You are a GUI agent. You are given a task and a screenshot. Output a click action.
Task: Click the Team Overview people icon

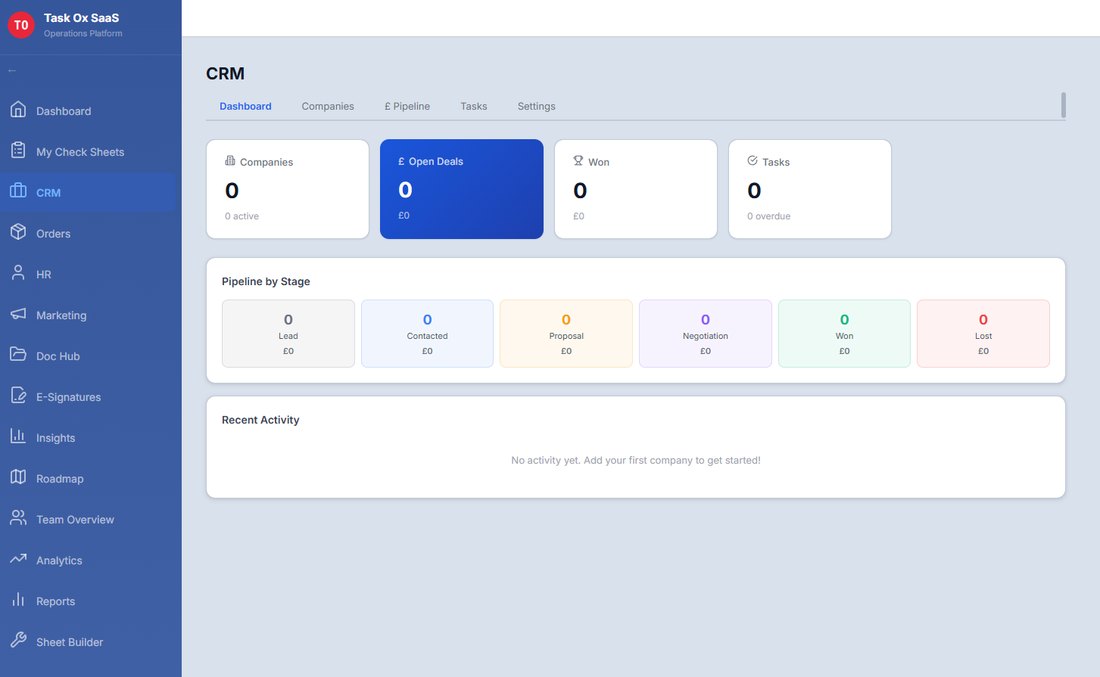18,518
